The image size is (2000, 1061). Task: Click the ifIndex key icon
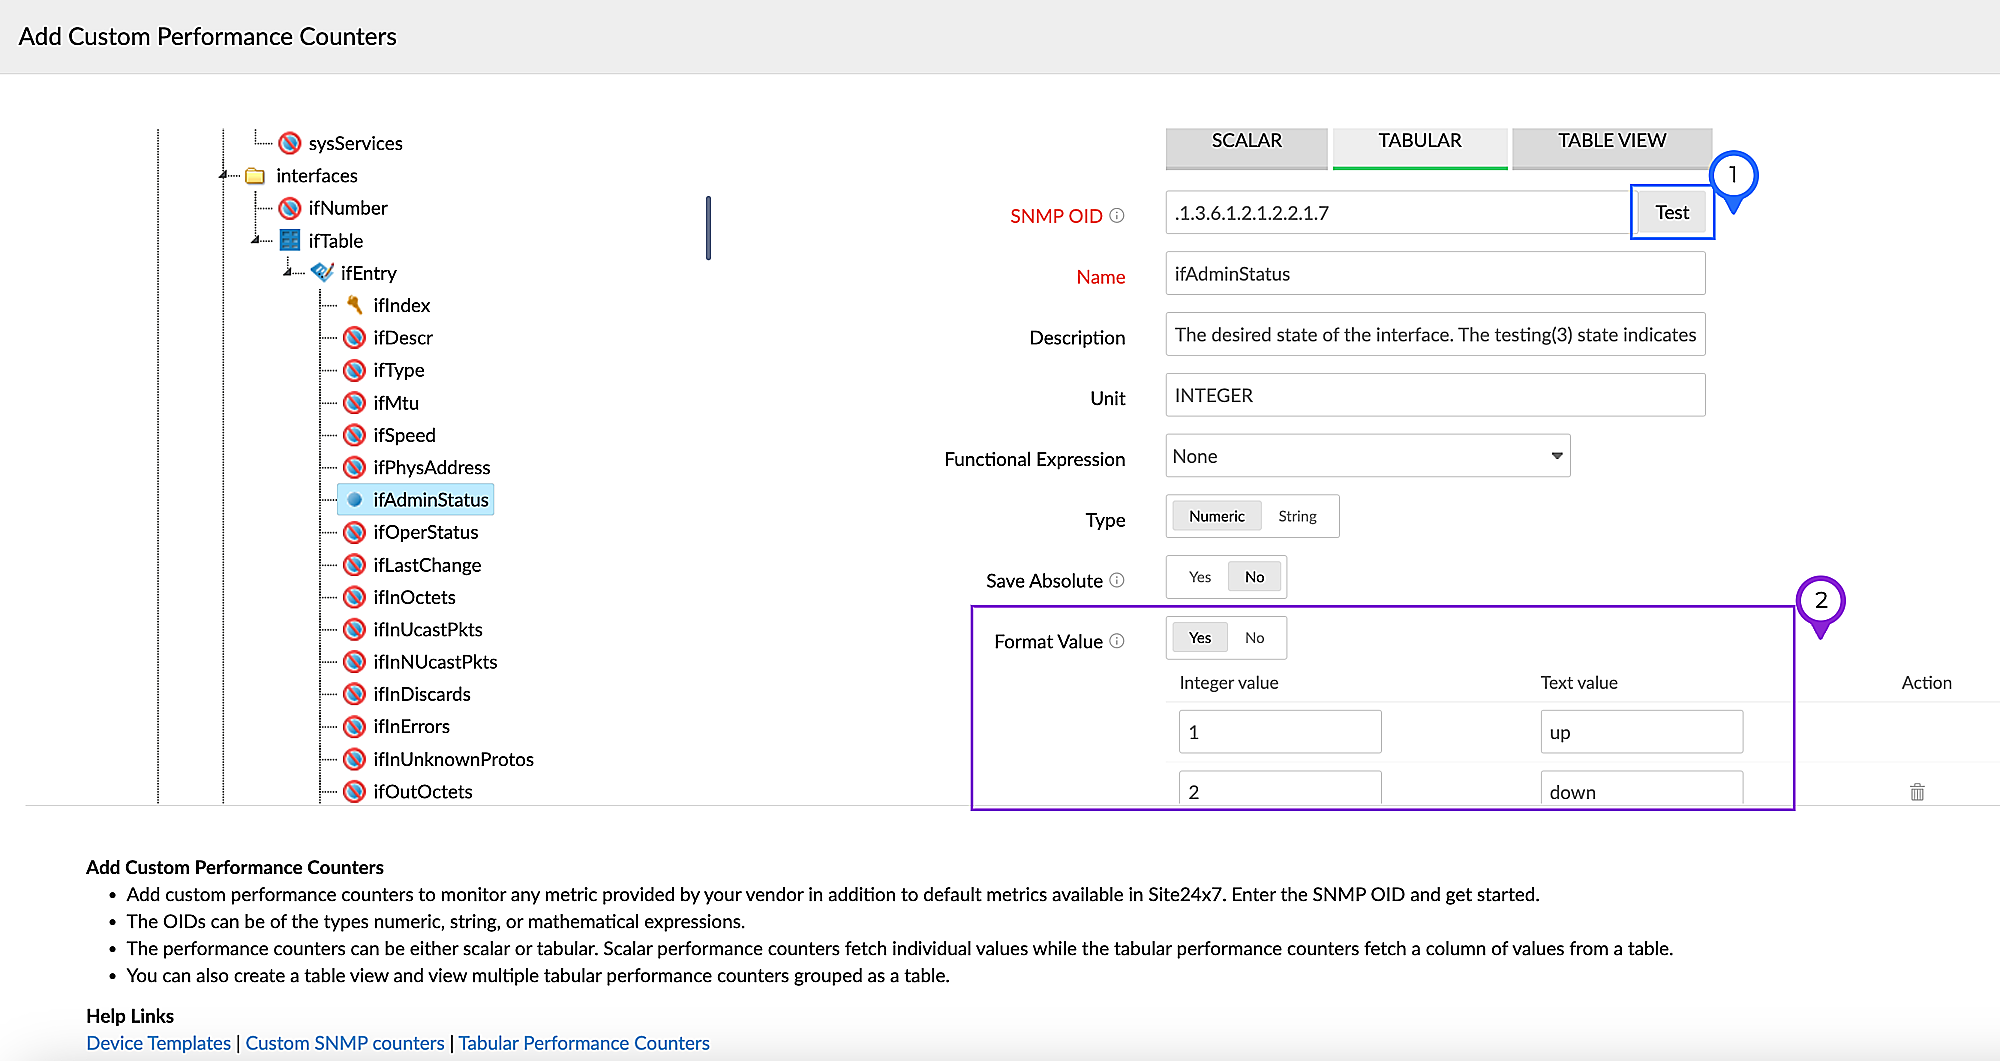tap(354, 305)
